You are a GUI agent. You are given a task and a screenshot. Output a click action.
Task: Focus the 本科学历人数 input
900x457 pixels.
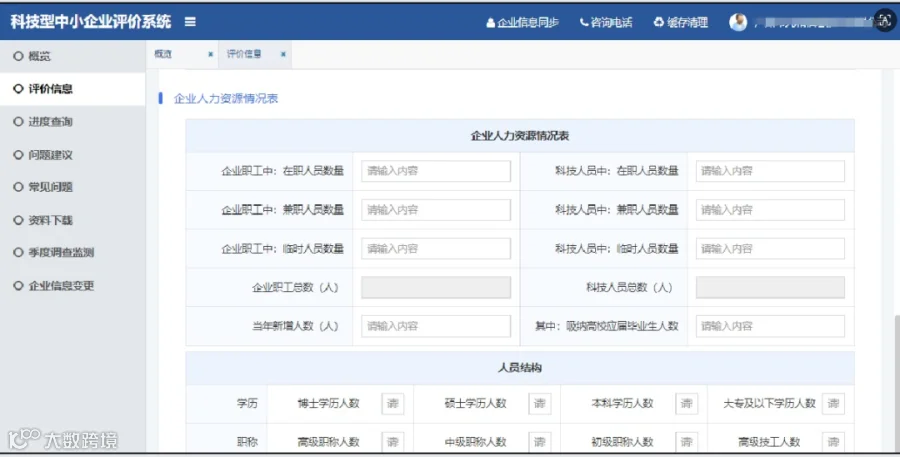pyautogui.click(x=686, y=404)
